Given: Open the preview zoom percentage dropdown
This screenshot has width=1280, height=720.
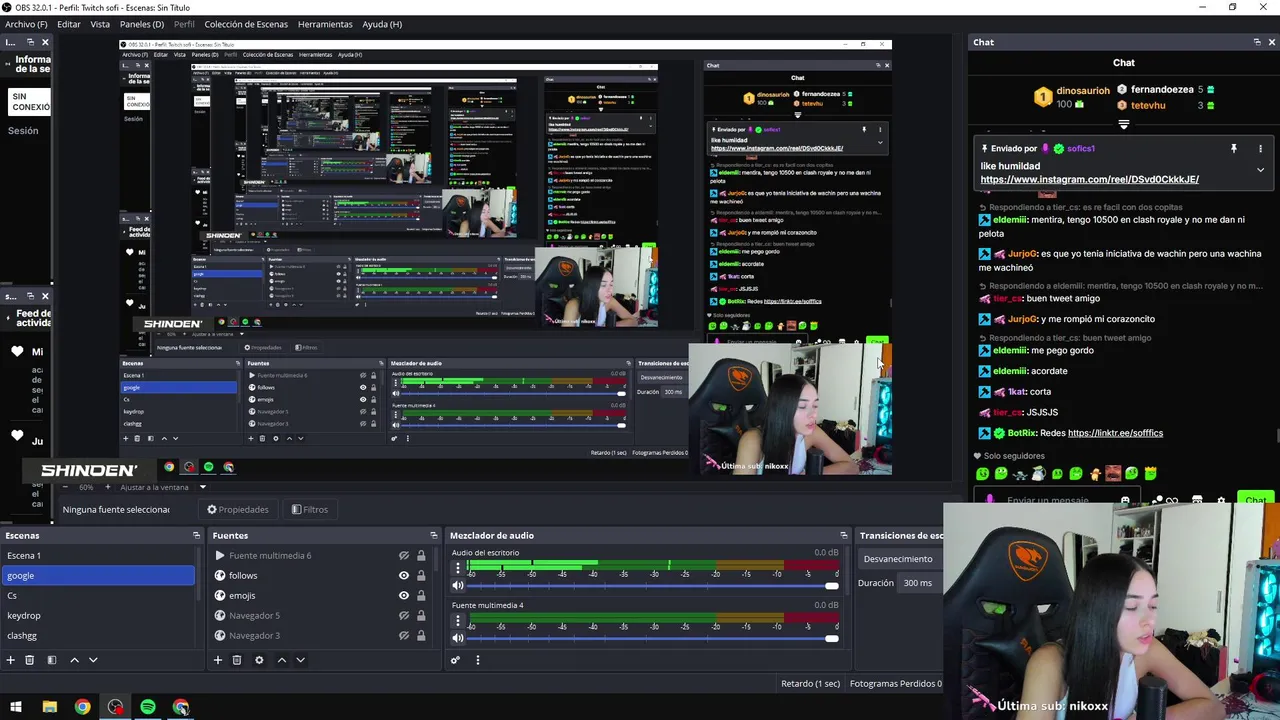Looking at the screenshot, I should click(x=87, y=487).
